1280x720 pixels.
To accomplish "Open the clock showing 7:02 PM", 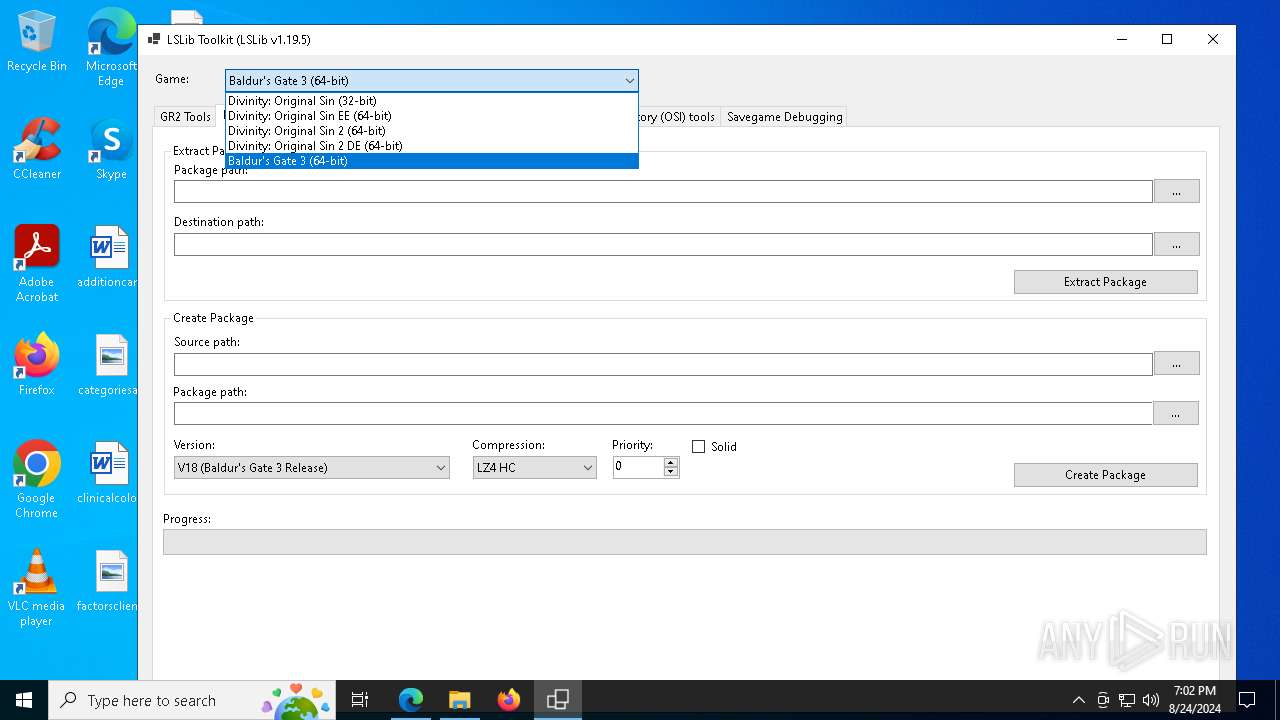I will (x=1194, y=700).
